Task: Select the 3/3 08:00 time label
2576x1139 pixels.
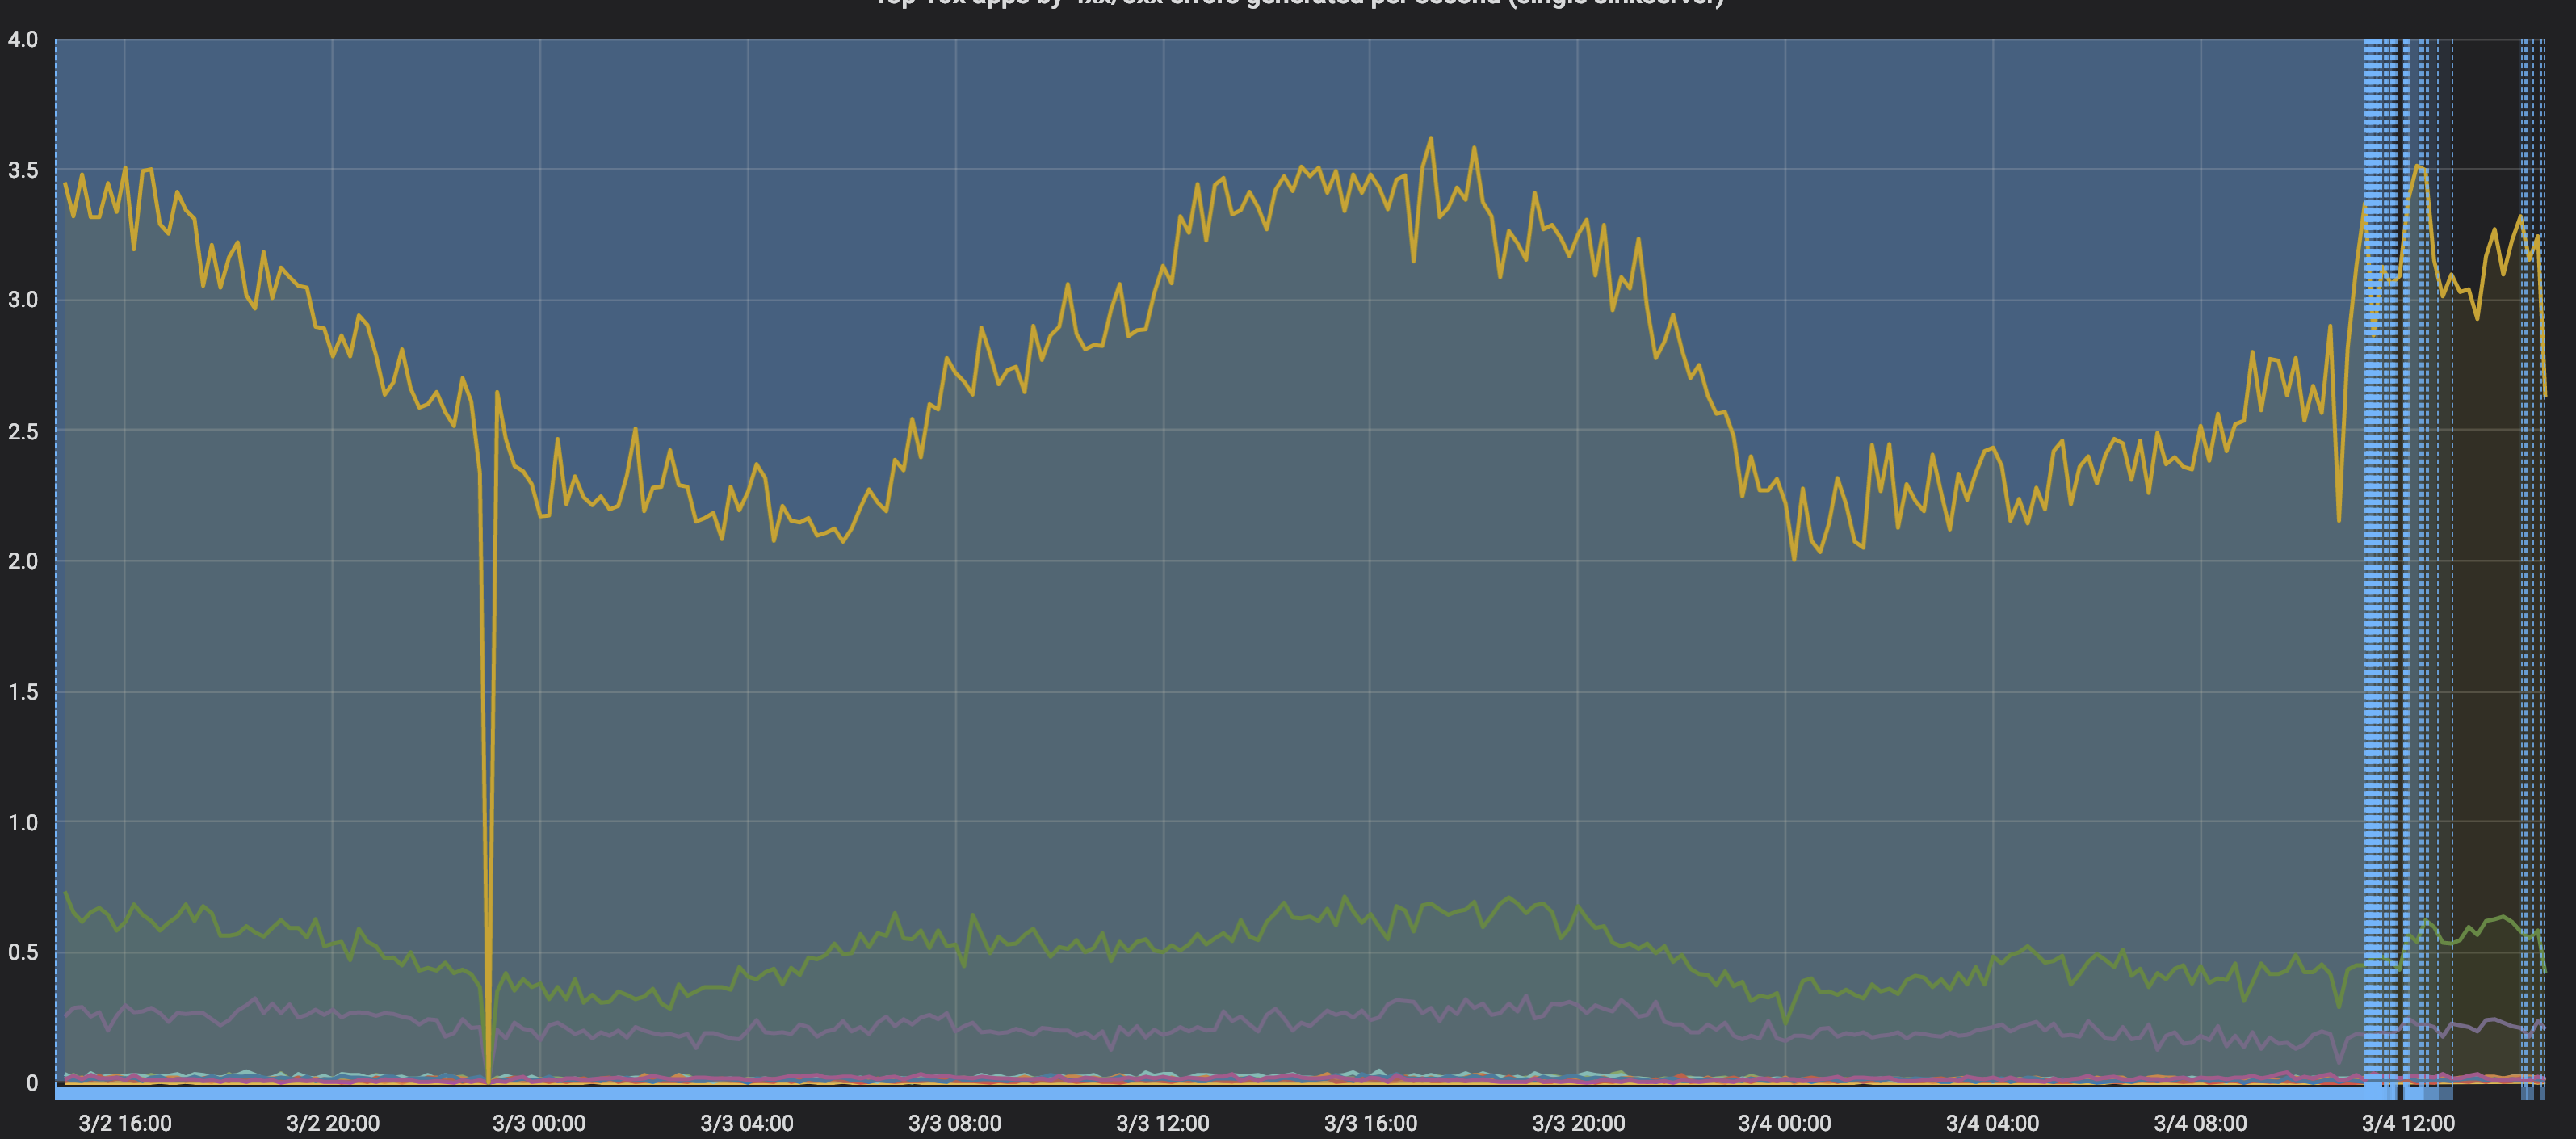Action: click(x=955, y=1123)
